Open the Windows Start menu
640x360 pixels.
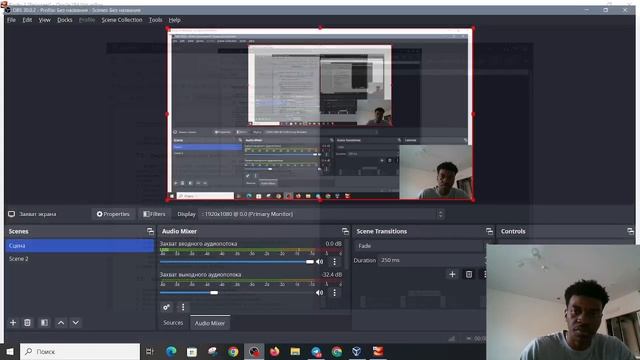[x=10, y=351]
